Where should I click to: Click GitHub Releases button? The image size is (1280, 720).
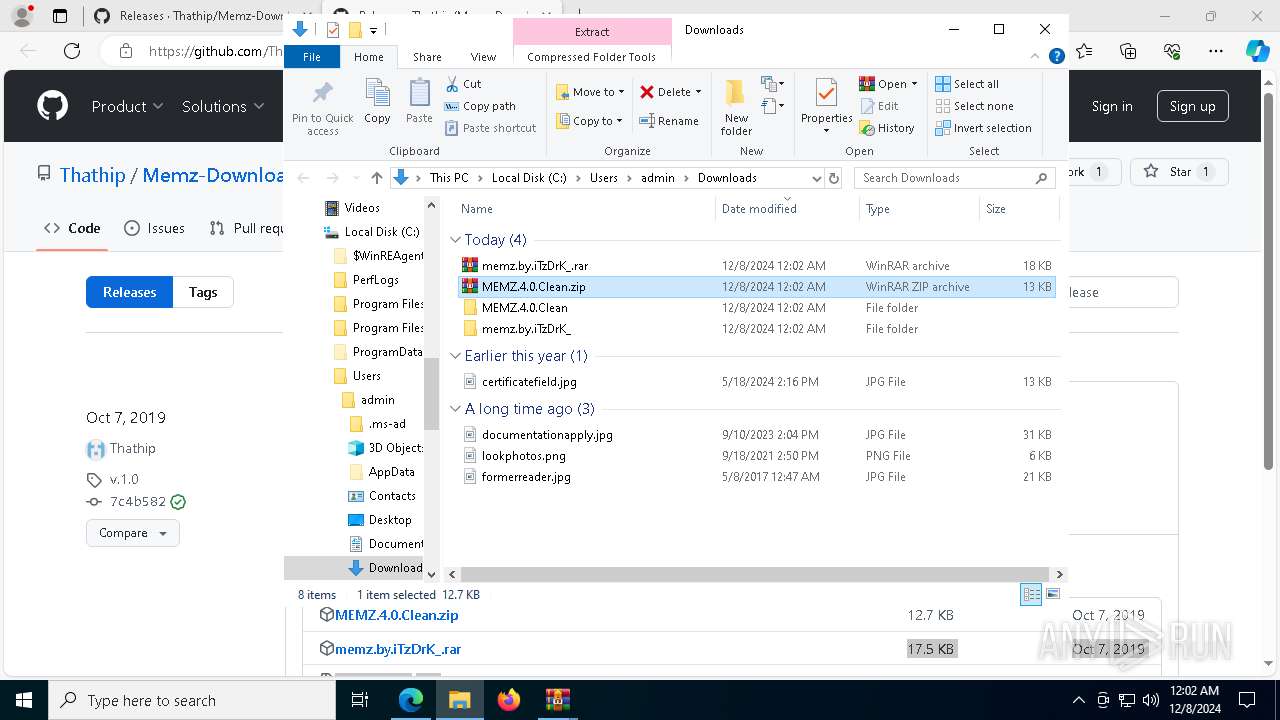click(129, 292)
